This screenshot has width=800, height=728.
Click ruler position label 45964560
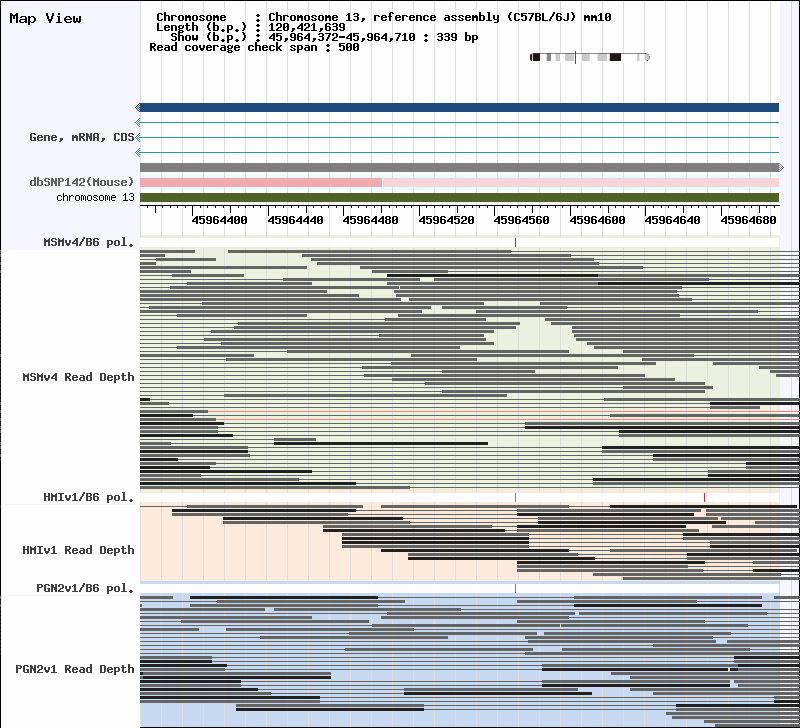(521, 220)
